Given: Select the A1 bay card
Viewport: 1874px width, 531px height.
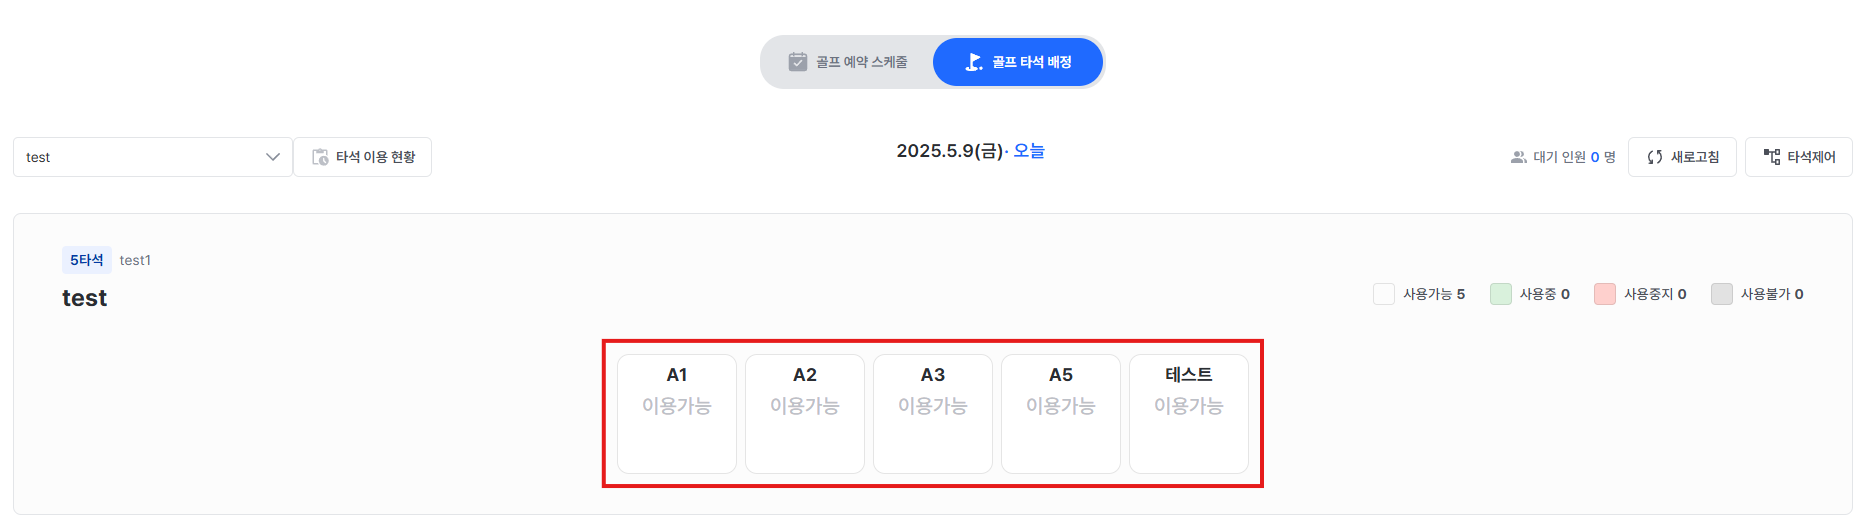Looking at the screenshot, I should pos(677,414).
